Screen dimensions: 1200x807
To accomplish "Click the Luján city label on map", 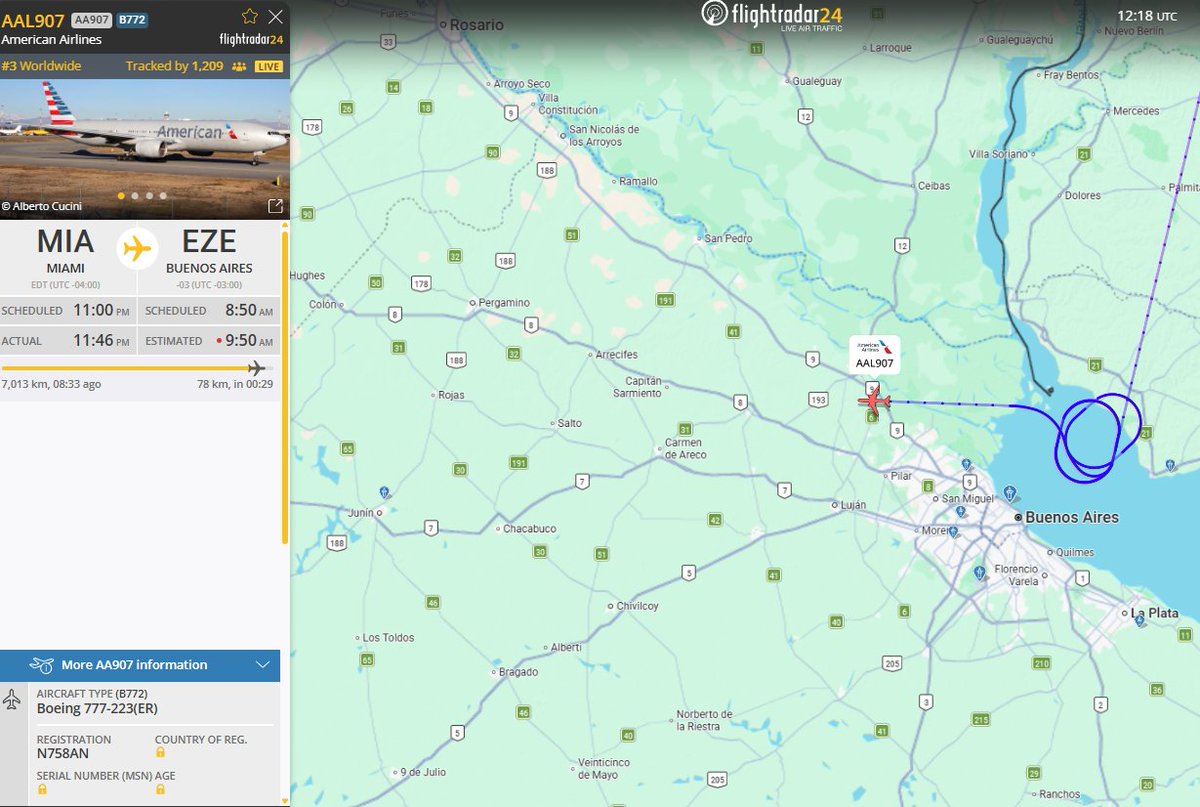I will pos(853,505).
